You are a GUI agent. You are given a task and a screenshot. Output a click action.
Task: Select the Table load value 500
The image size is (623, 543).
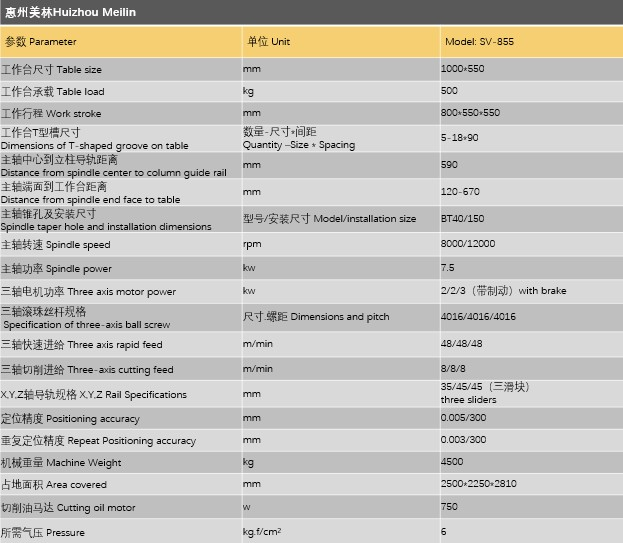coord(449,92)
